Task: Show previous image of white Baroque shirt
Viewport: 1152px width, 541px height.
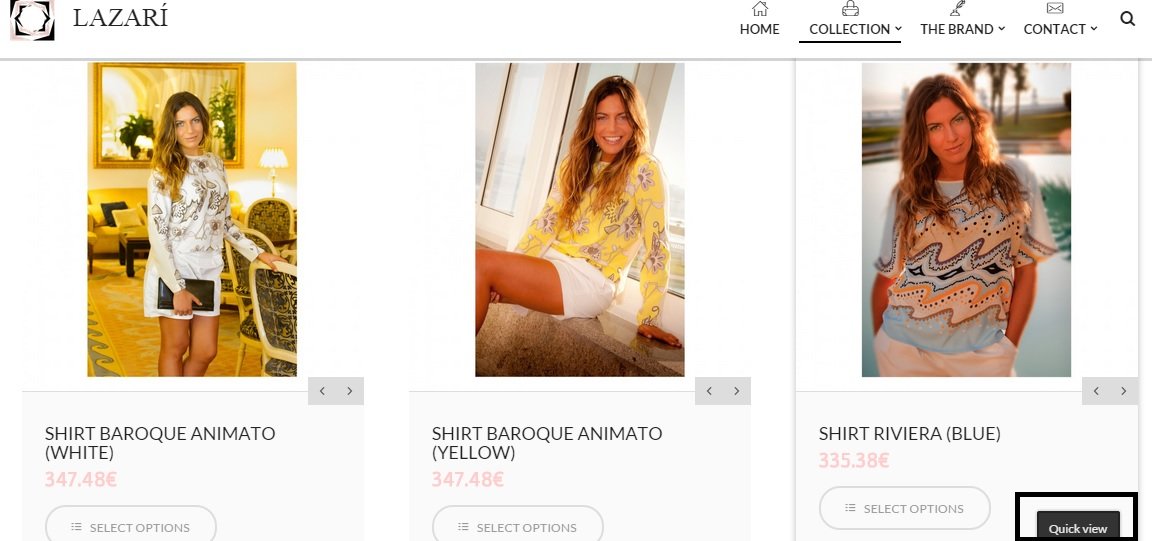Action: (322, 391)
